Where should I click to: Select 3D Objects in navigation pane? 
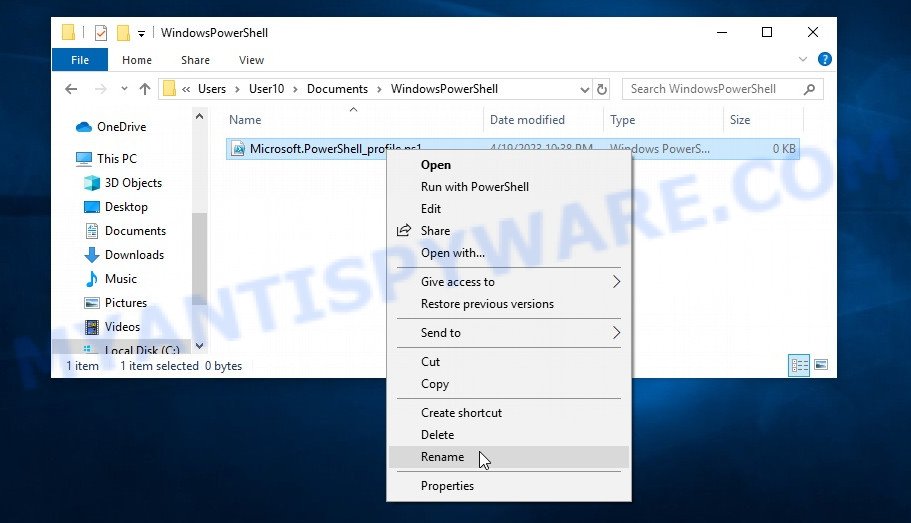133,183
